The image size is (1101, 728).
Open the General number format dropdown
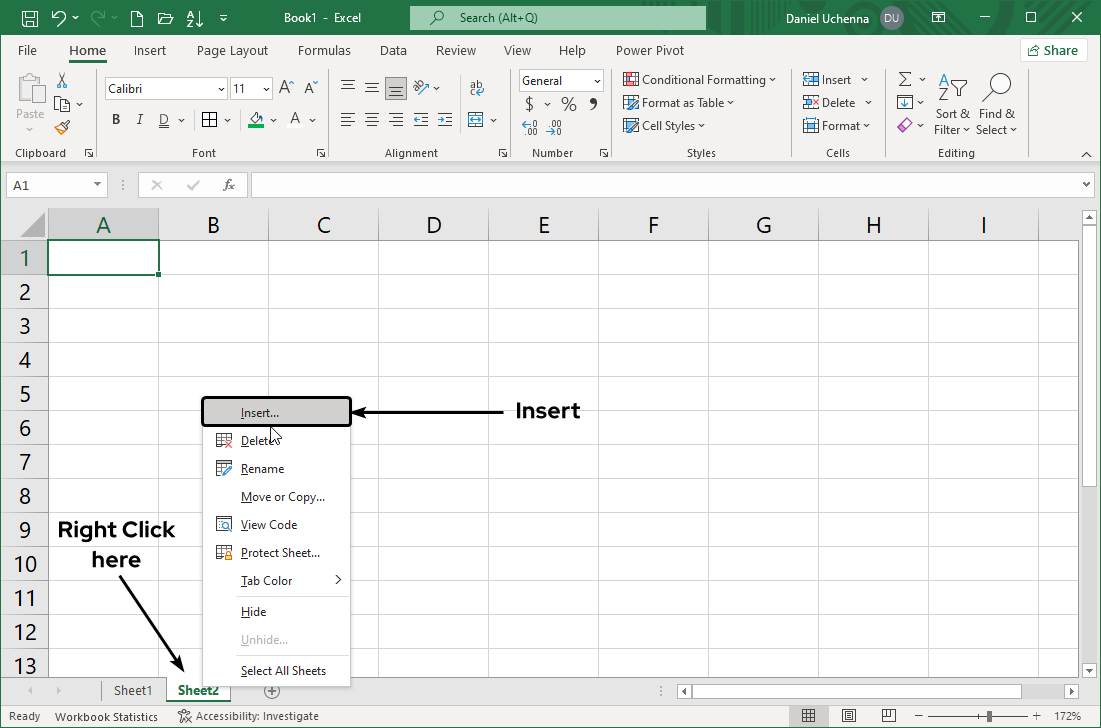point(597,80)
